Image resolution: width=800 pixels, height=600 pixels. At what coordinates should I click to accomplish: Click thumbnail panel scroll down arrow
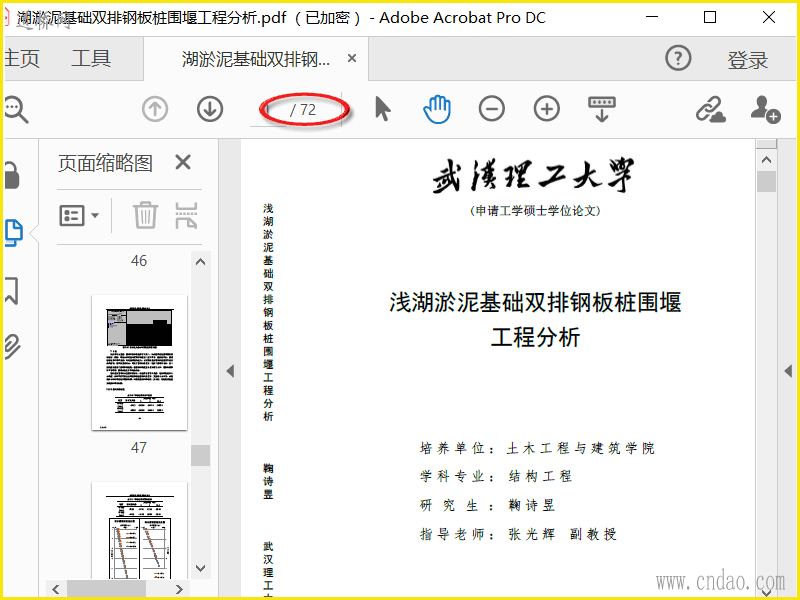pos(201,568)
